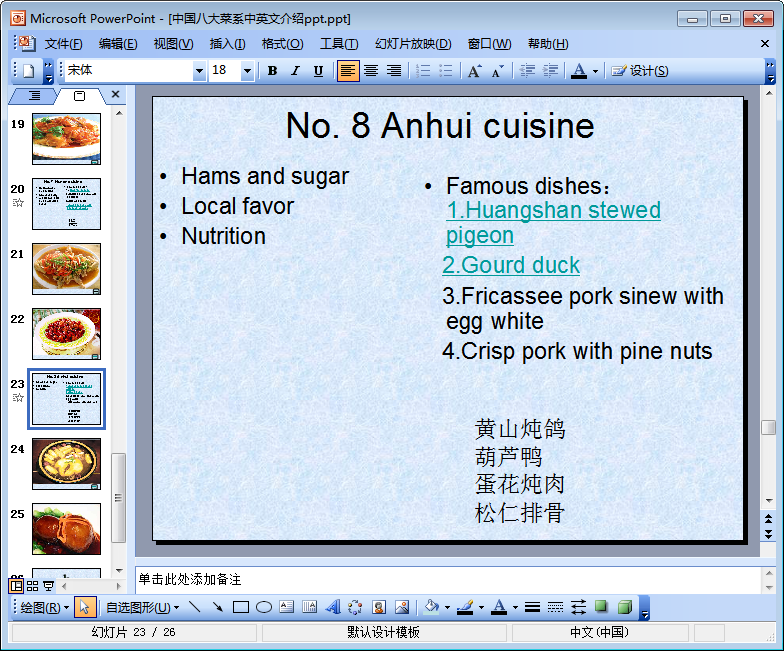Screen dimensions: 784x651
Task: Open the 文件(F) menu
Action: (x=63, y=44)
